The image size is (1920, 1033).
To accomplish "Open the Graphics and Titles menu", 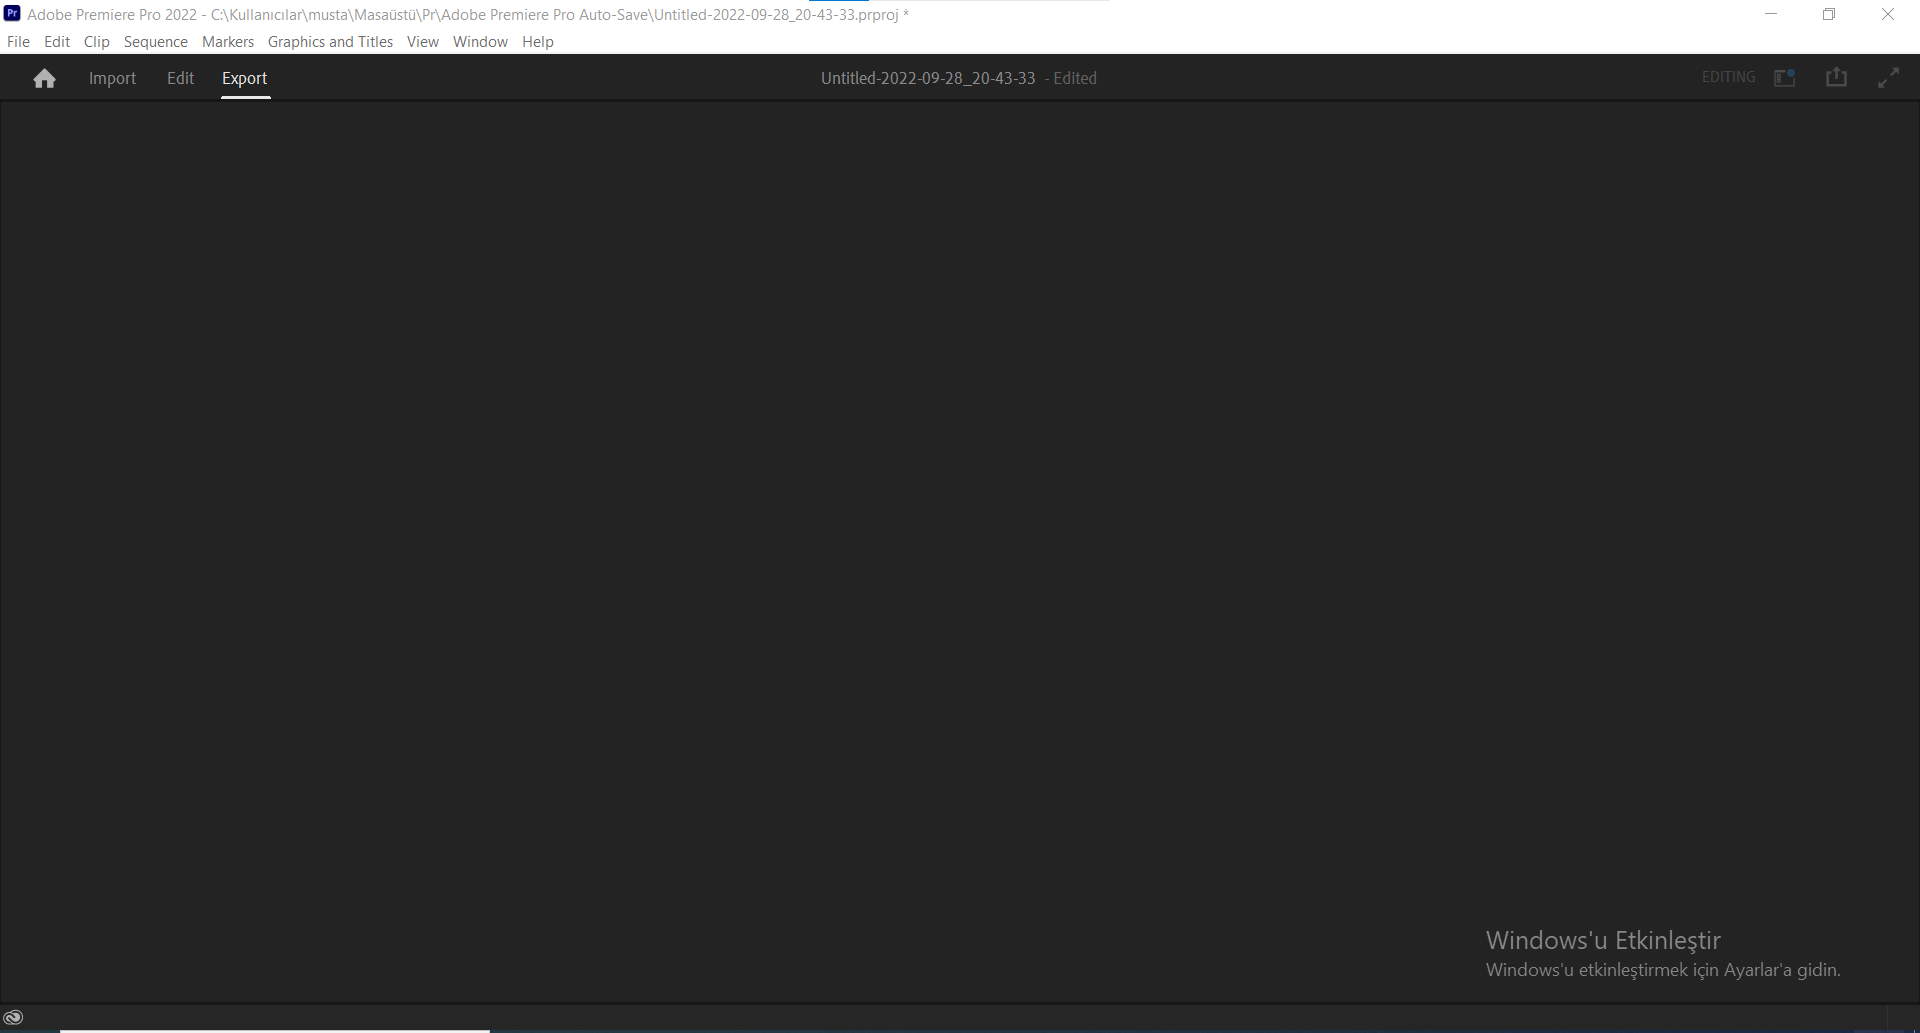I will pyautogui.click(x=330, y=41).
